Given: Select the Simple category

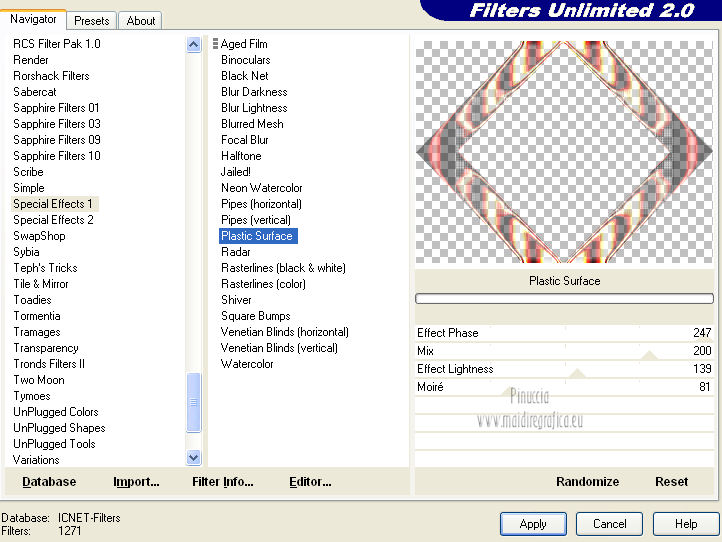Looking at the screenshot, I should click(29, 188).
